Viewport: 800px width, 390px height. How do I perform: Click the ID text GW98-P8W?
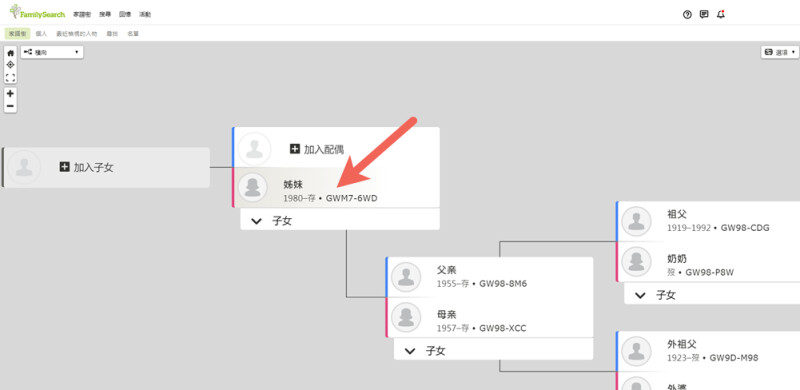(710, 273)
